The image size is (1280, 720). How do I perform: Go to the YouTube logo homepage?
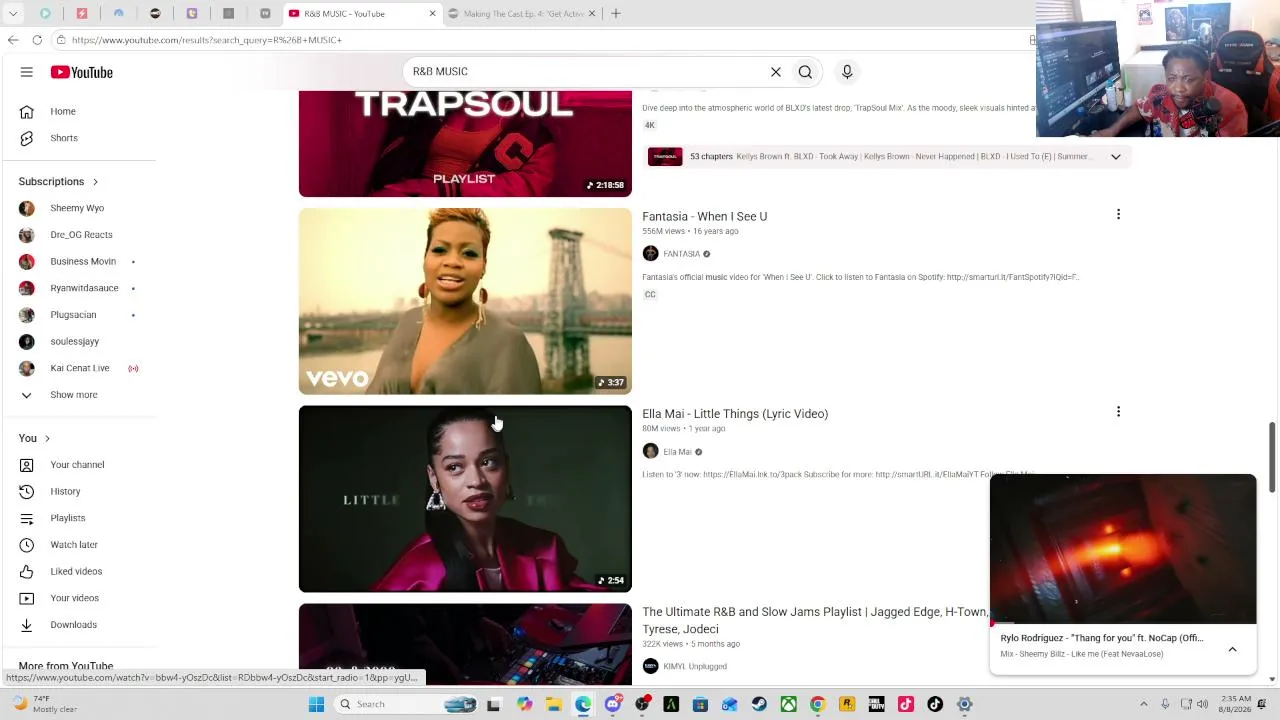click(82, 72)
